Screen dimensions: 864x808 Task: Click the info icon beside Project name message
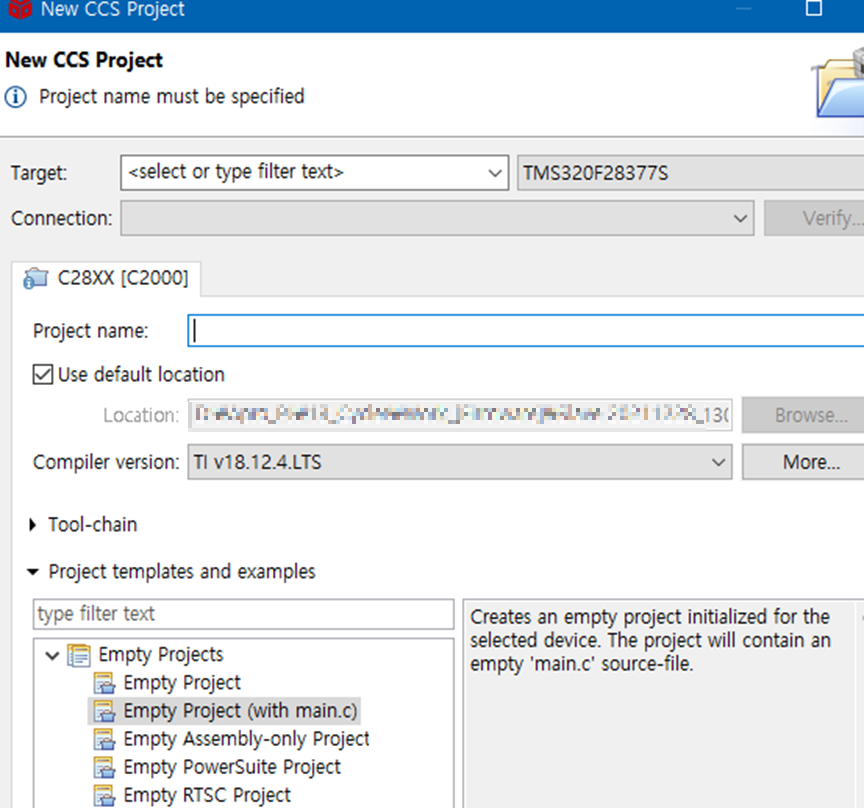15,97
